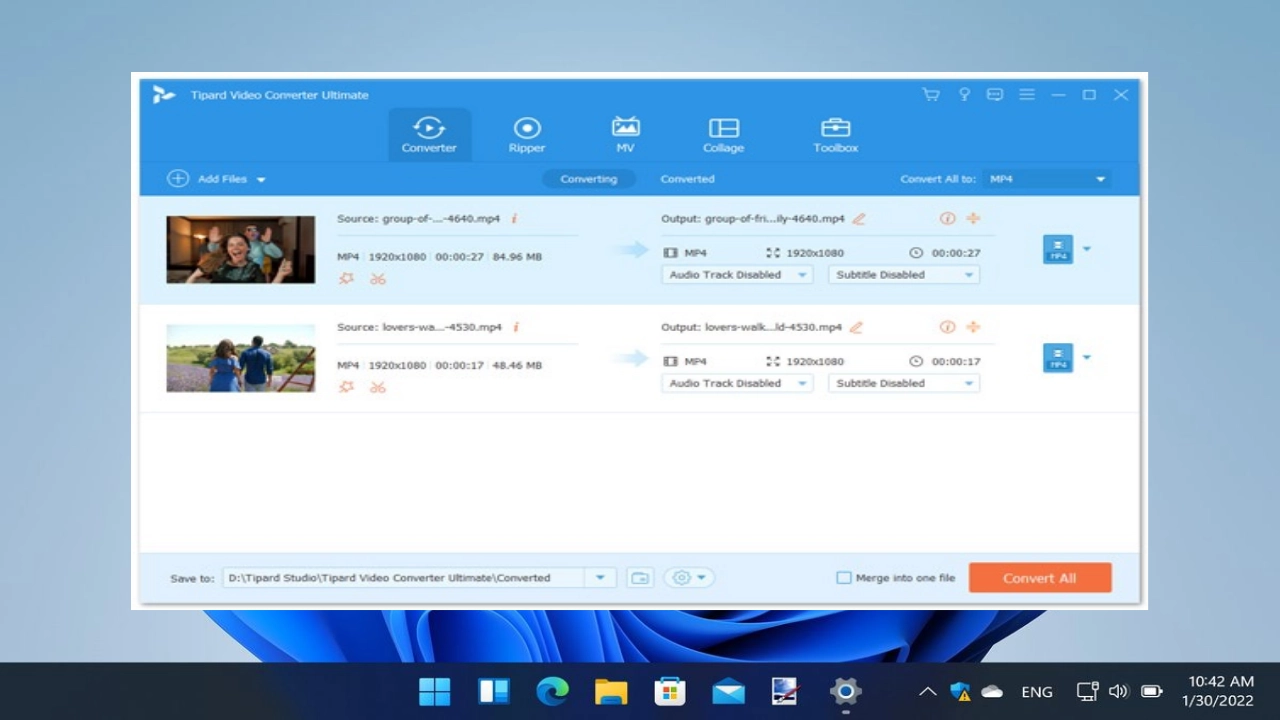This screenshot has height=720, width=1280.
Task: Open the Toolbox tab
Action: pos(835,135)
